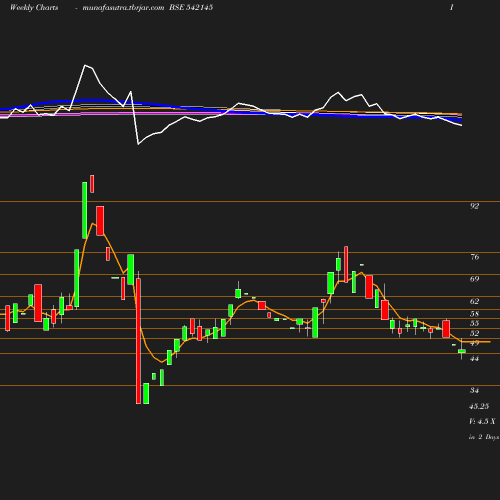Click the price label 58

[x=475, y=314]
